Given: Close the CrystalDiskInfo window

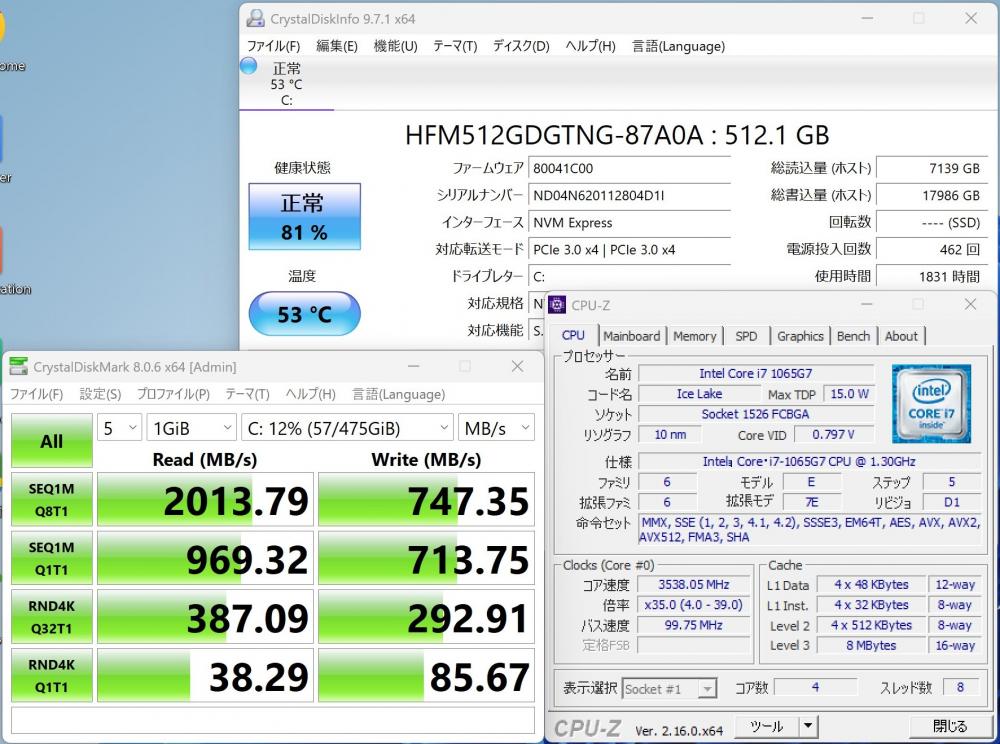Looking at the screenshot, I should [971, 18].
